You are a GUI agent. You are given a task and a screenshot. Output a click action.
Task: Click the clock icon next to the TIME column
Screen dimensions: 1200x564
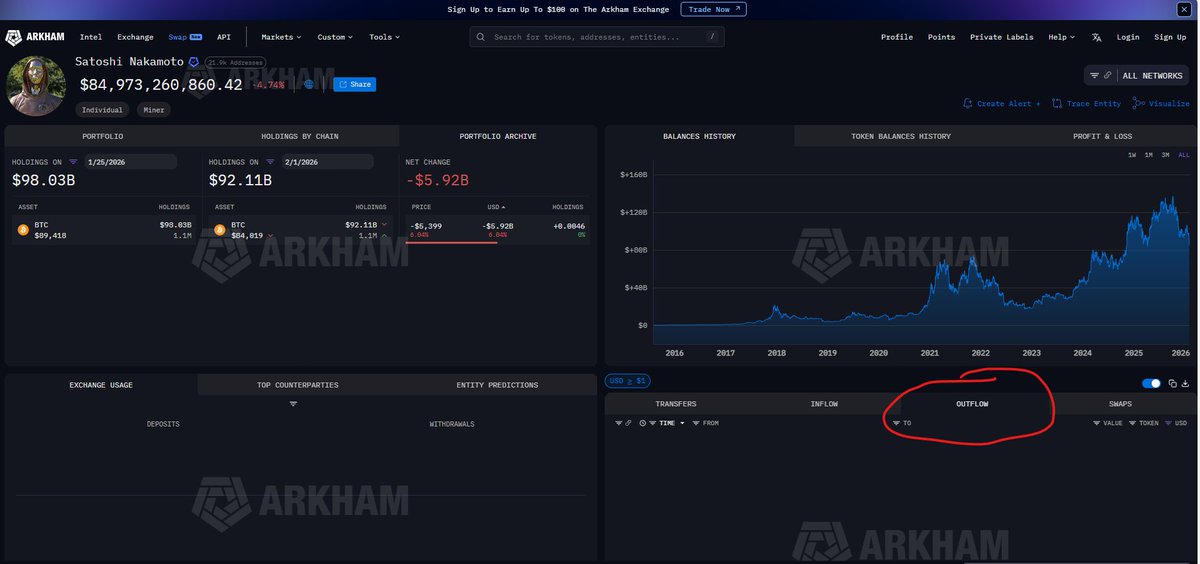click(x=642, y=423)
